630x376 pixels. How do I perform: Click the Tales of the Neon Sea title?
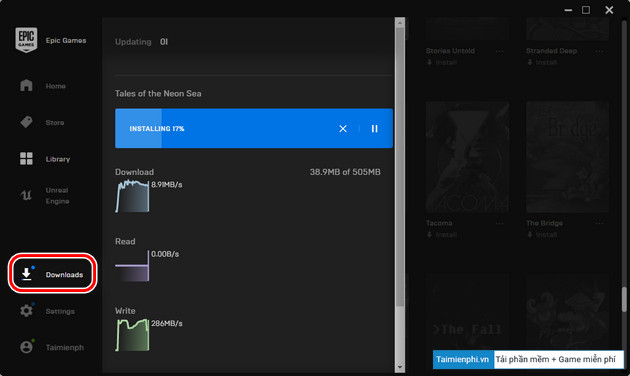click(158, 94)
